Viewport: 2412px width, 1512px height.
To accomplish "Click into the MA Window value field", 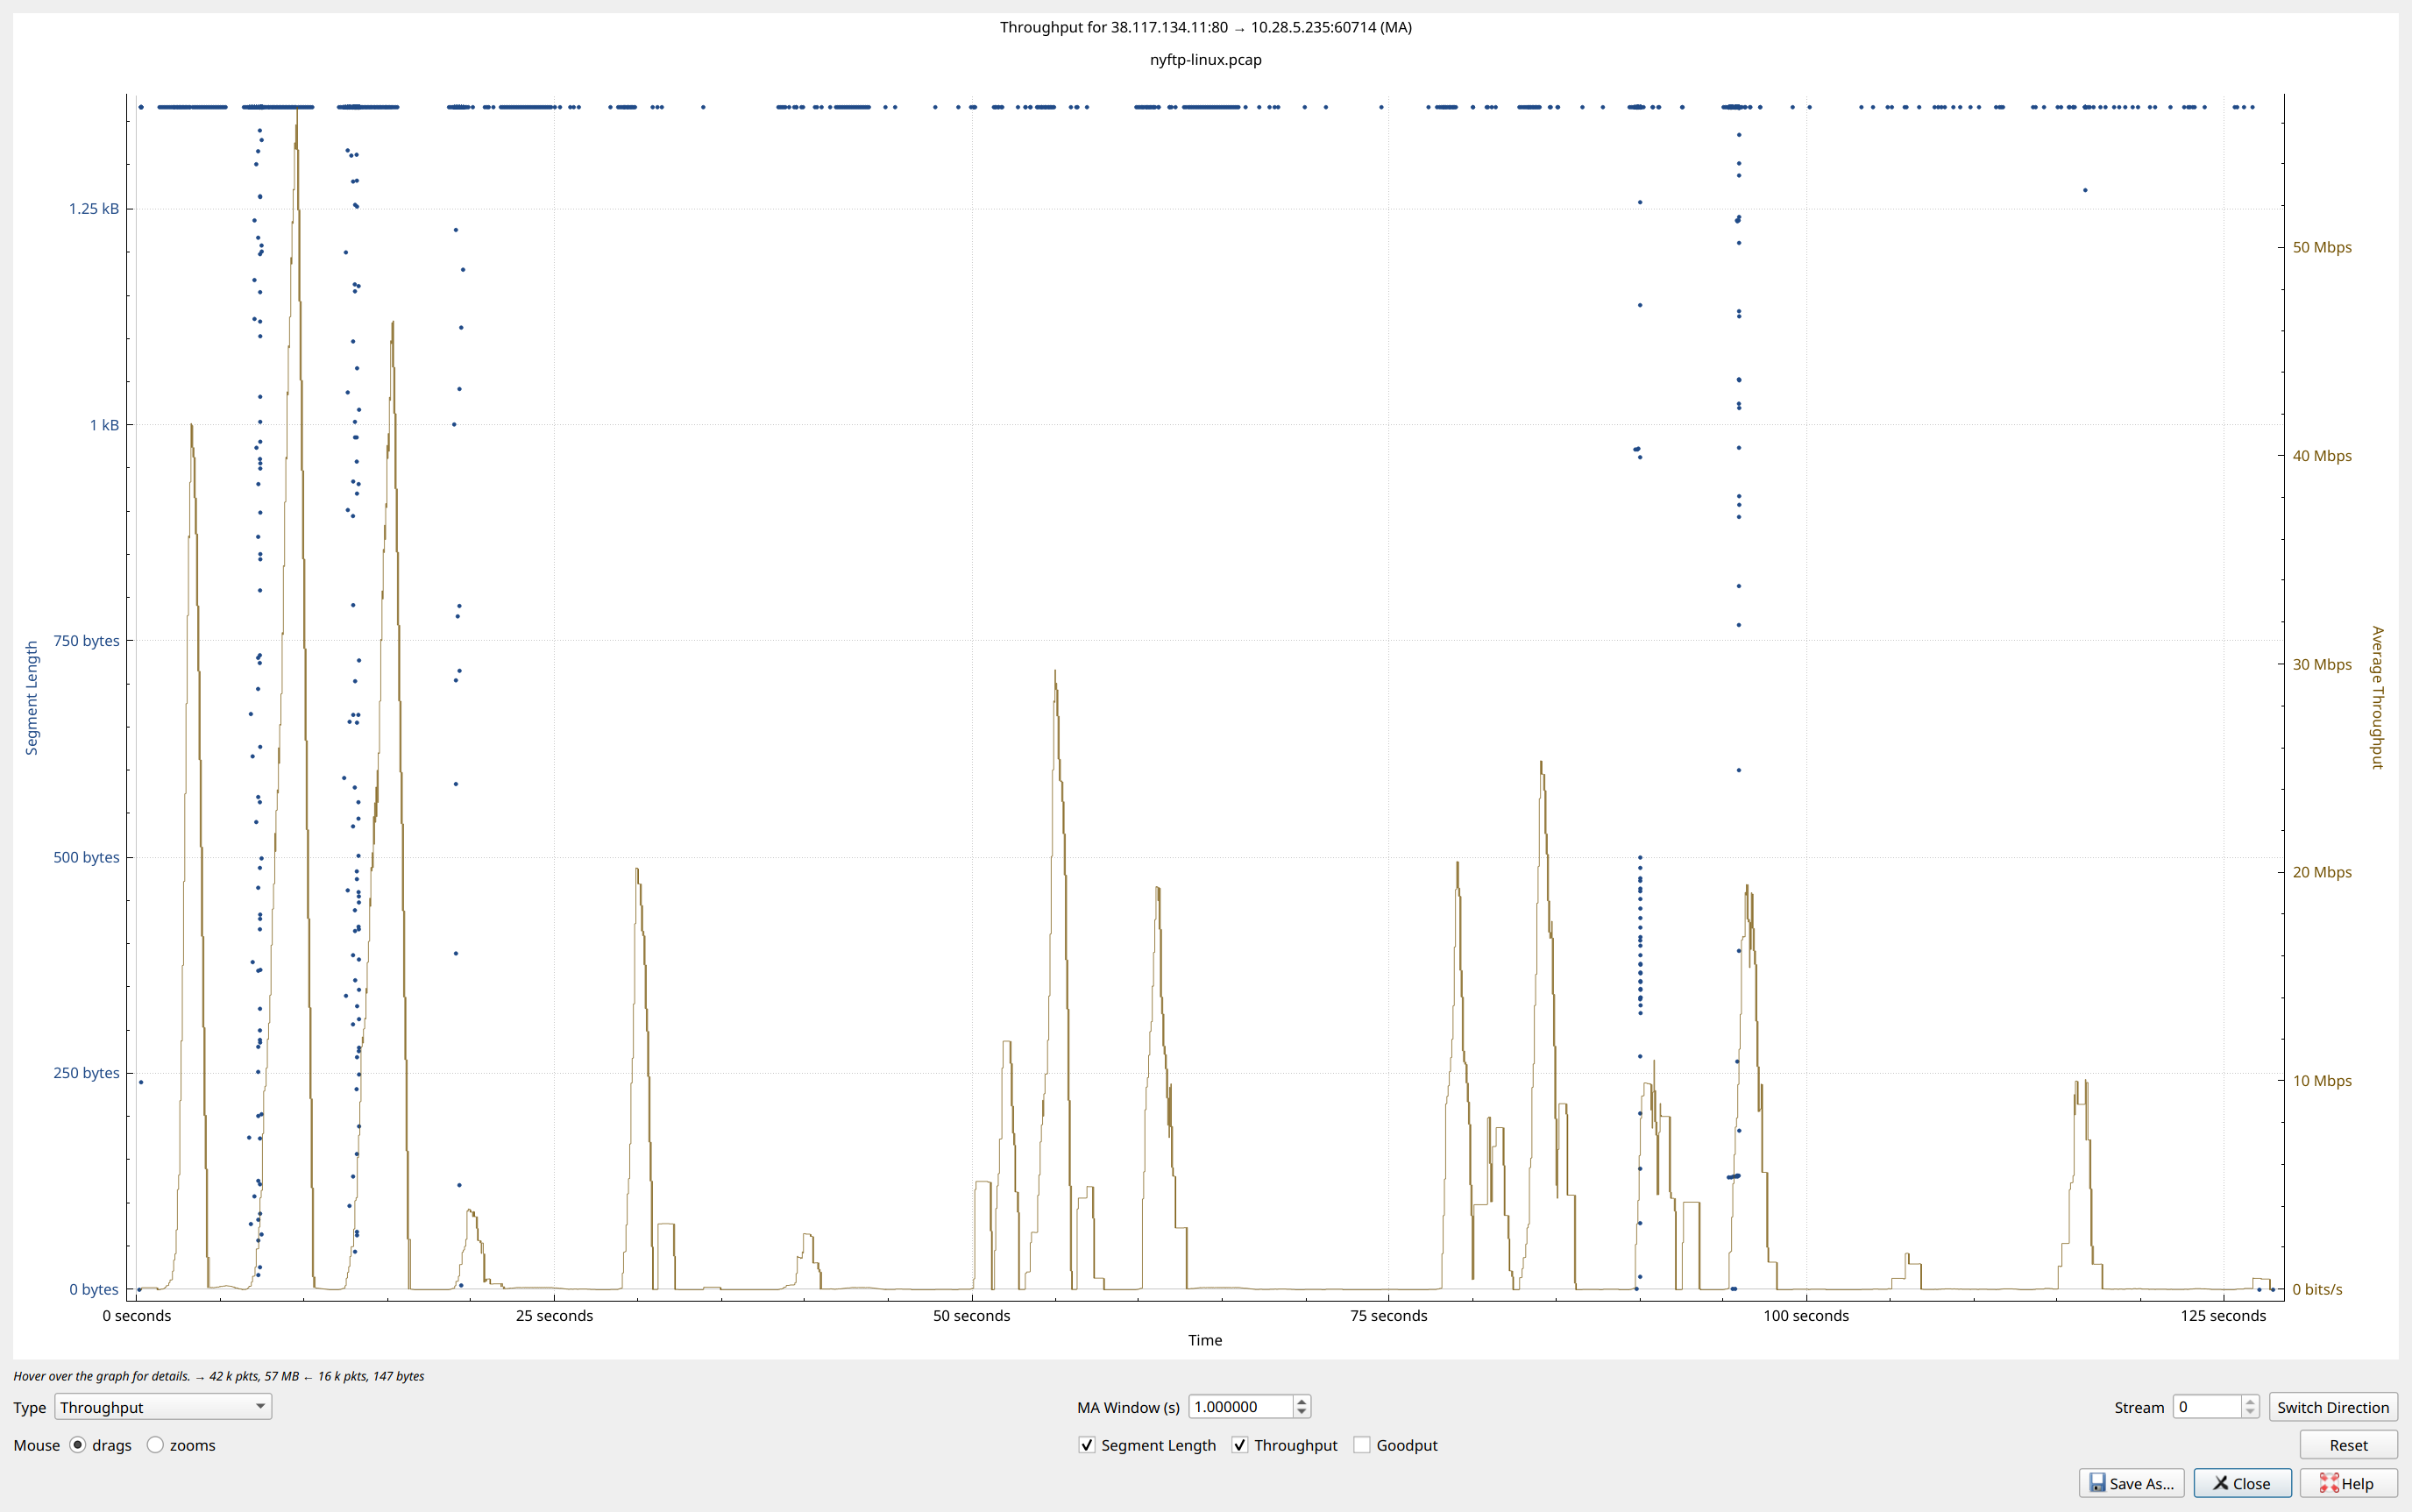I will coord(1240,1407).
